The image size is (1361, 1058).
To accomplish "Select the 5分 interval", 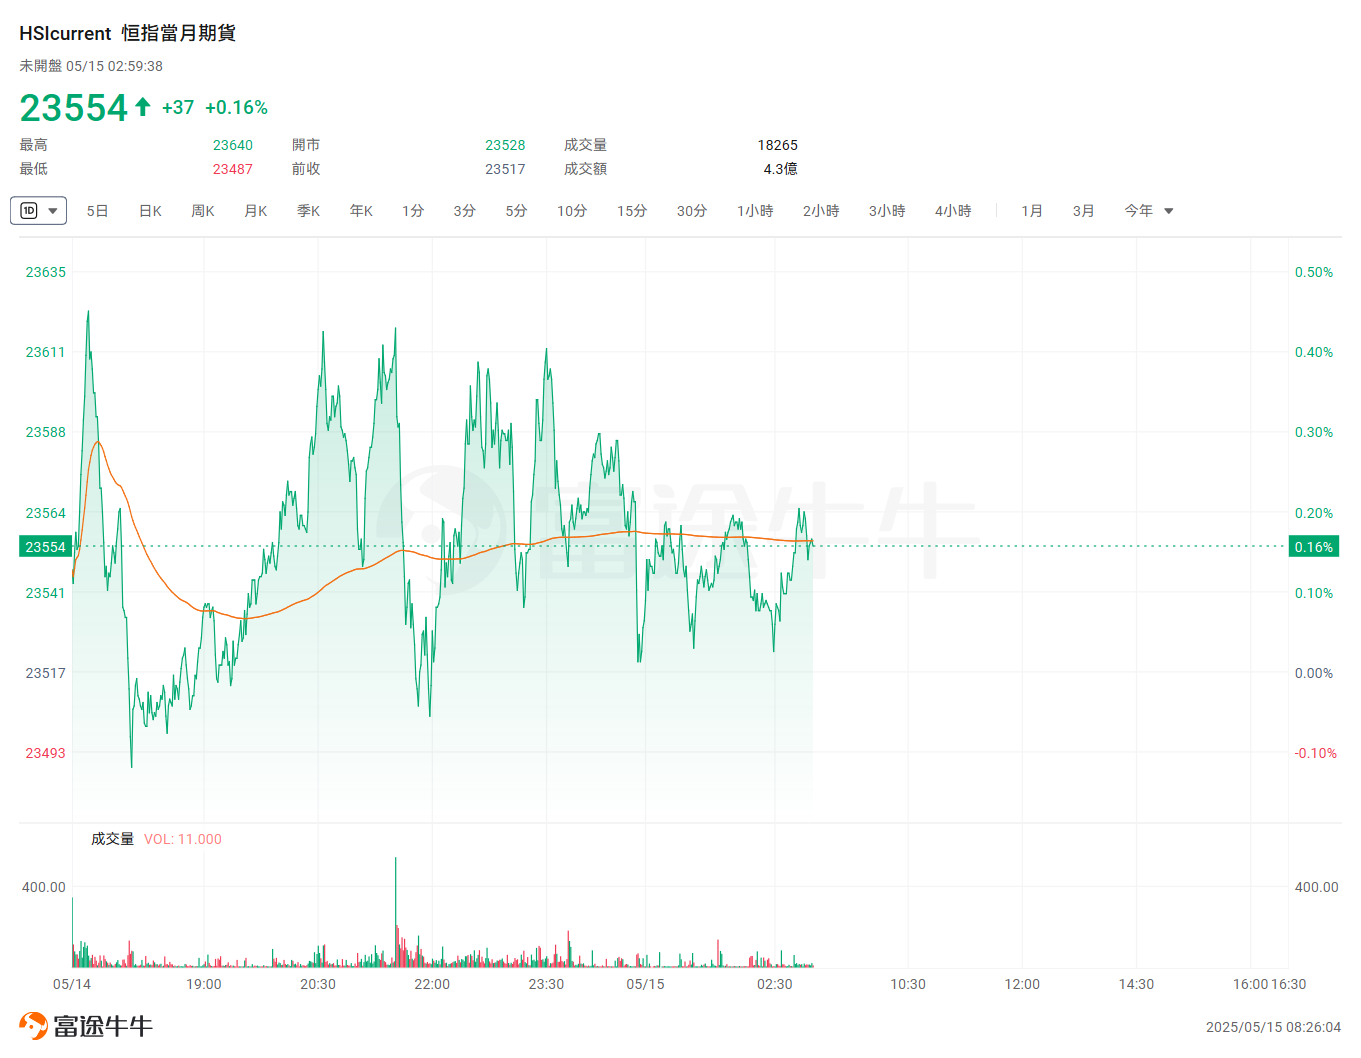I will tap(516, 211).
